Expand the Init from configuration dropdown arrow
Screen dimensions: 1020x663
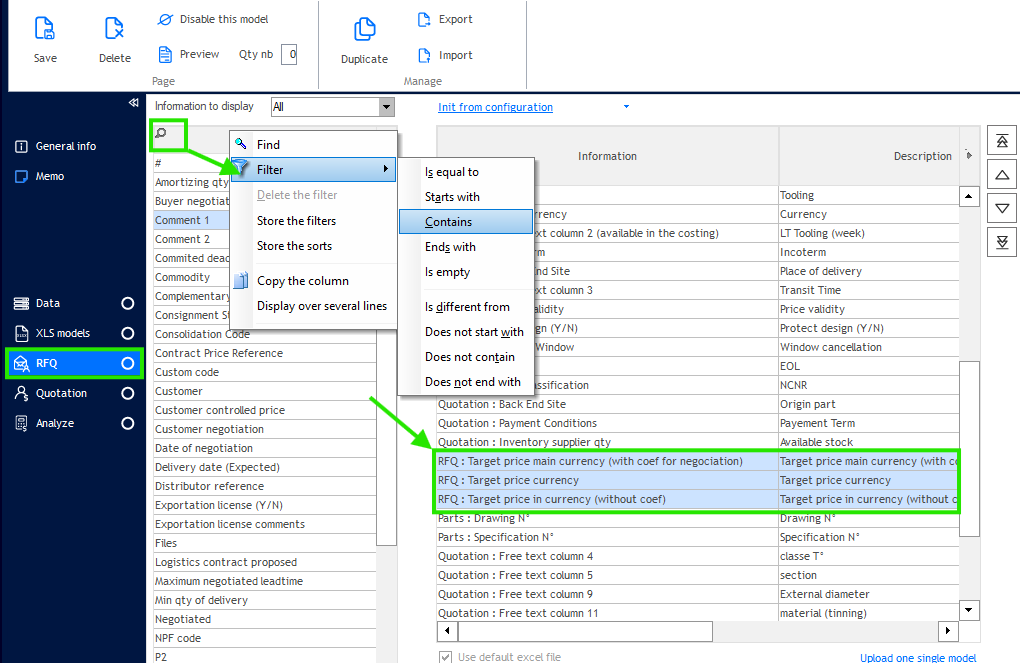point(626,107)
